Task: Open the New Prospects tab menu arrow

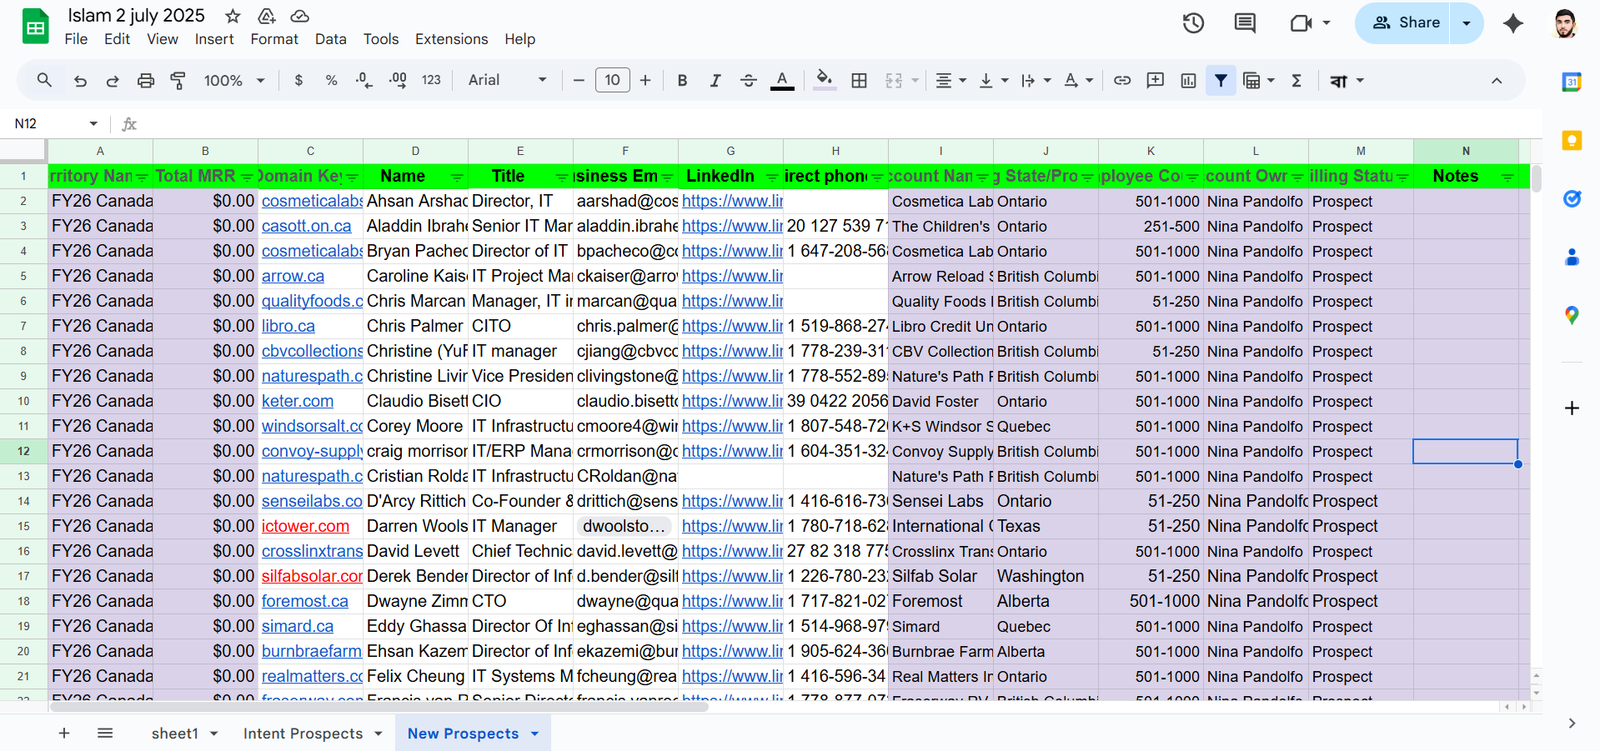Action: coord(535,734)
